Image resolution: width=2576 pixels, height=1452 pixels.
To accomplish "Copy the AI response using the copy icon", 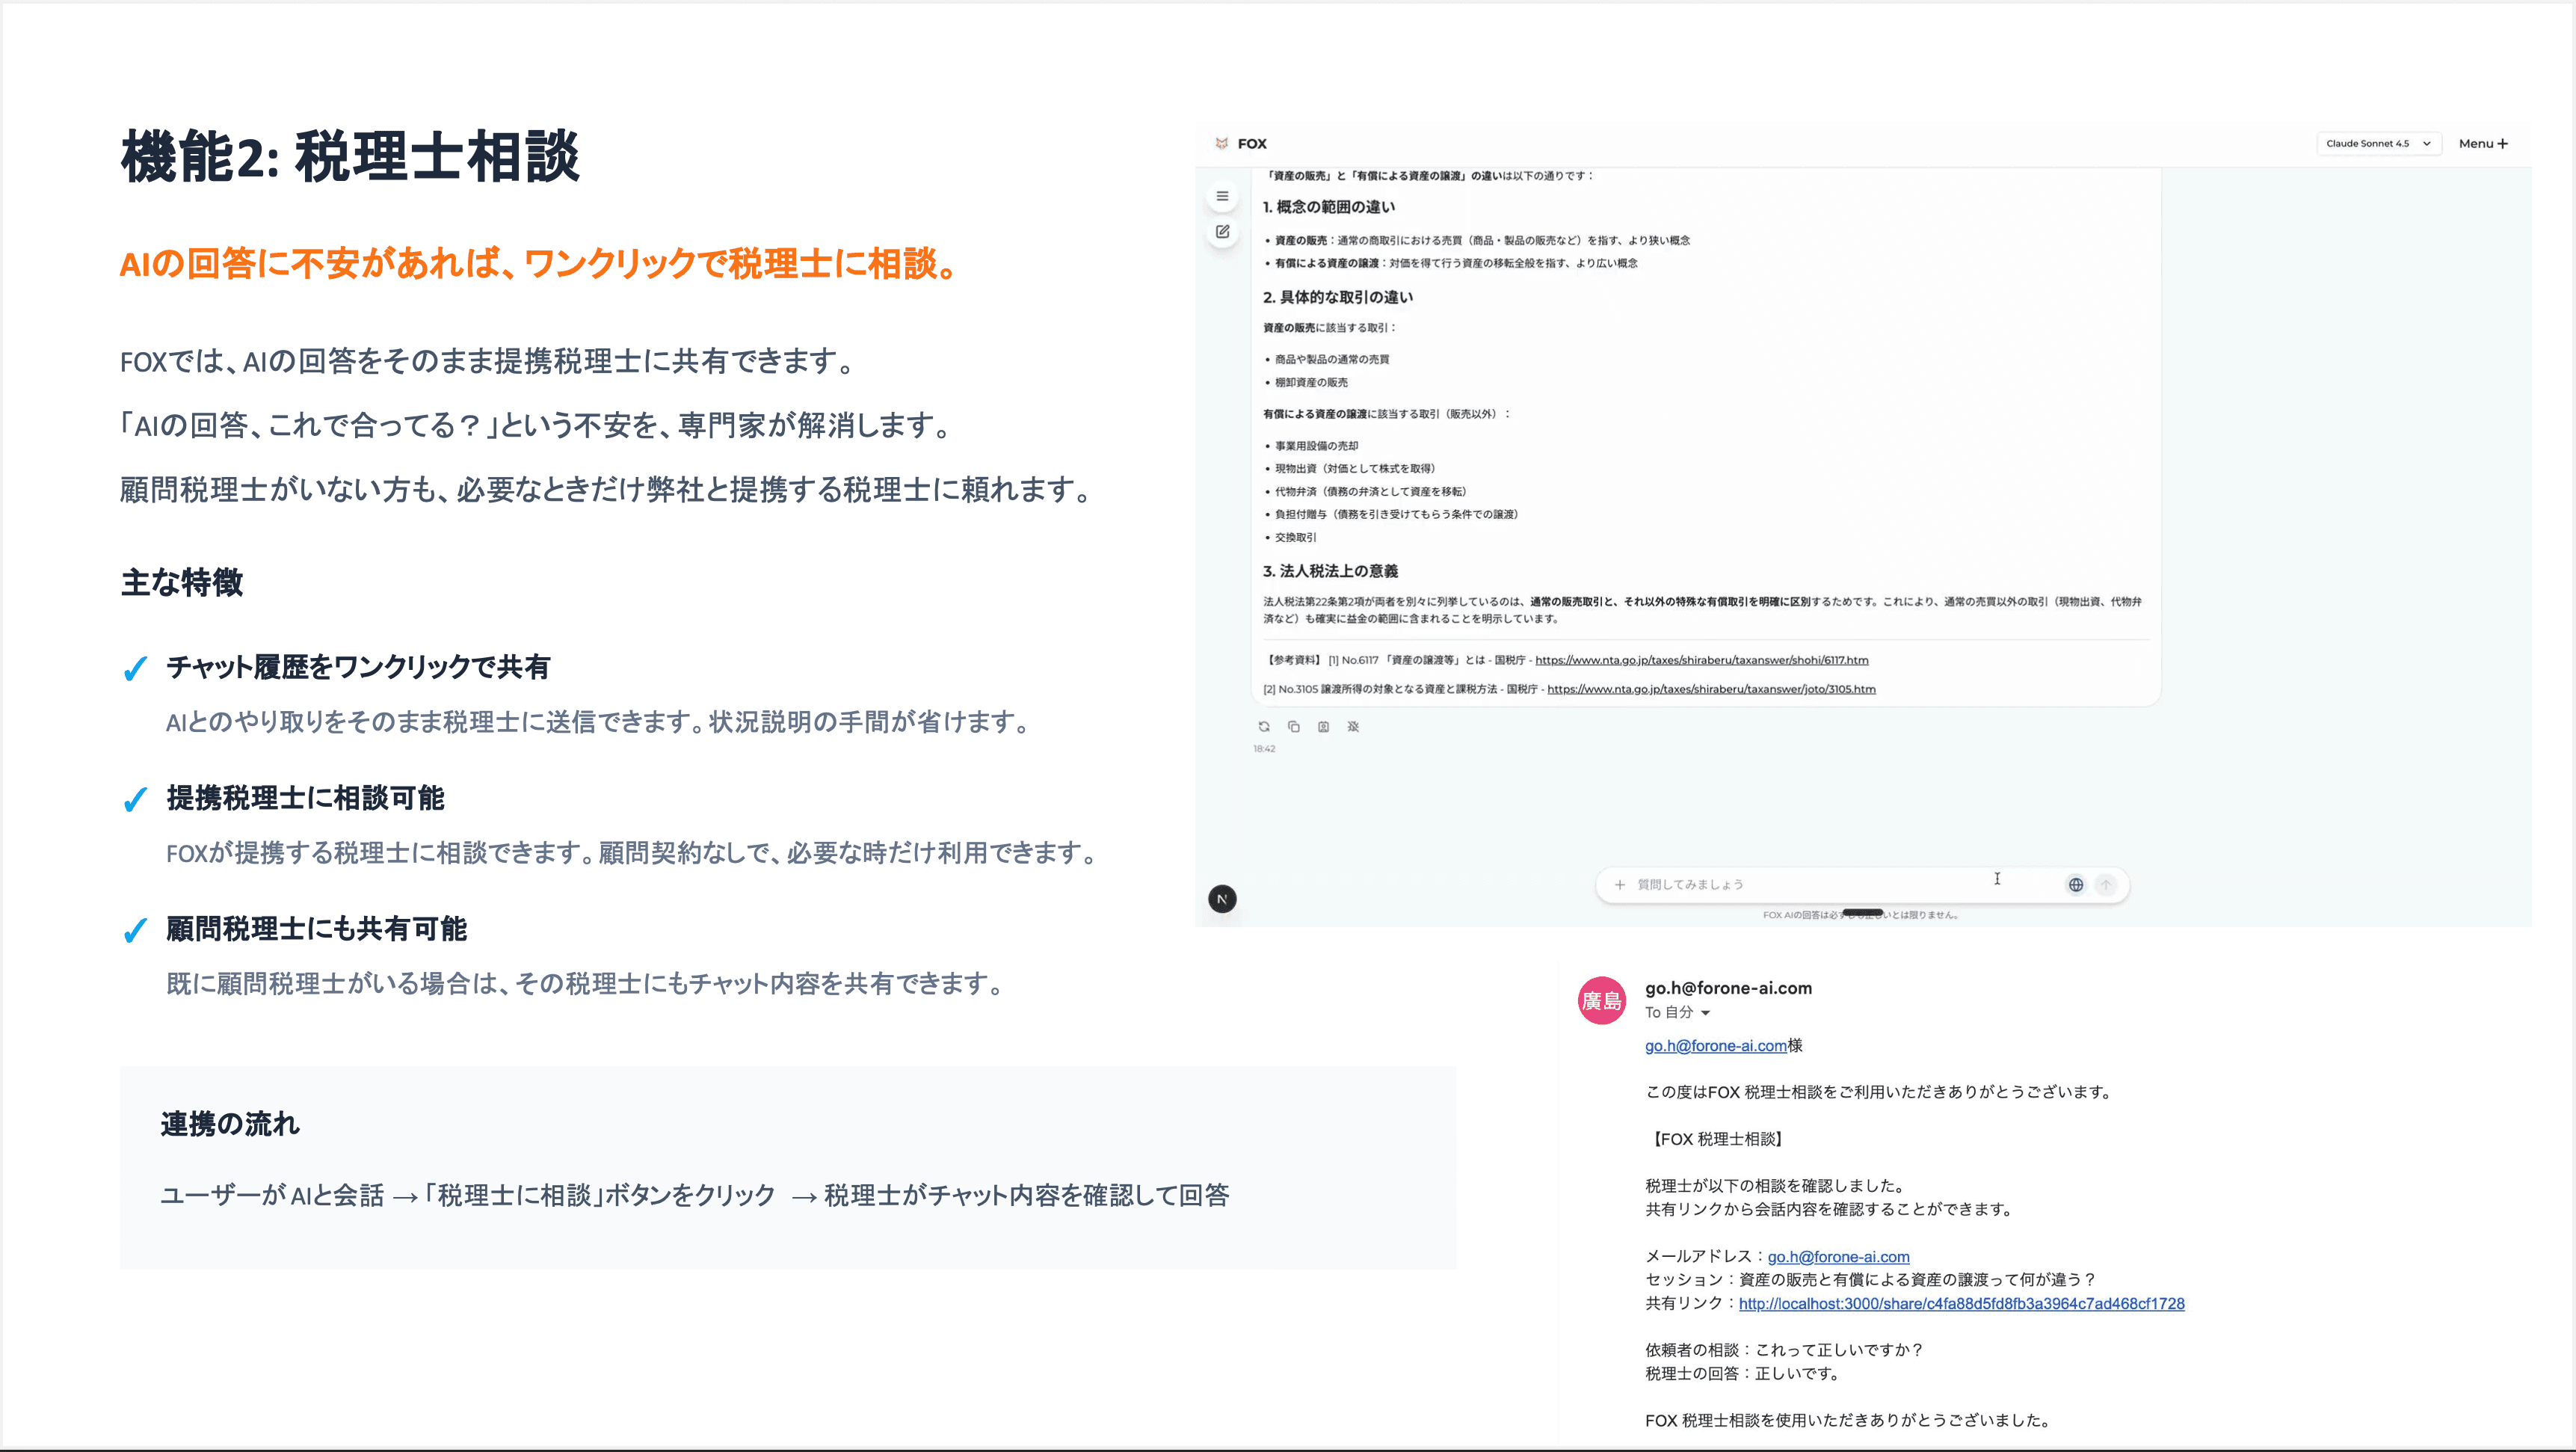I will [x=1294, y=727].
